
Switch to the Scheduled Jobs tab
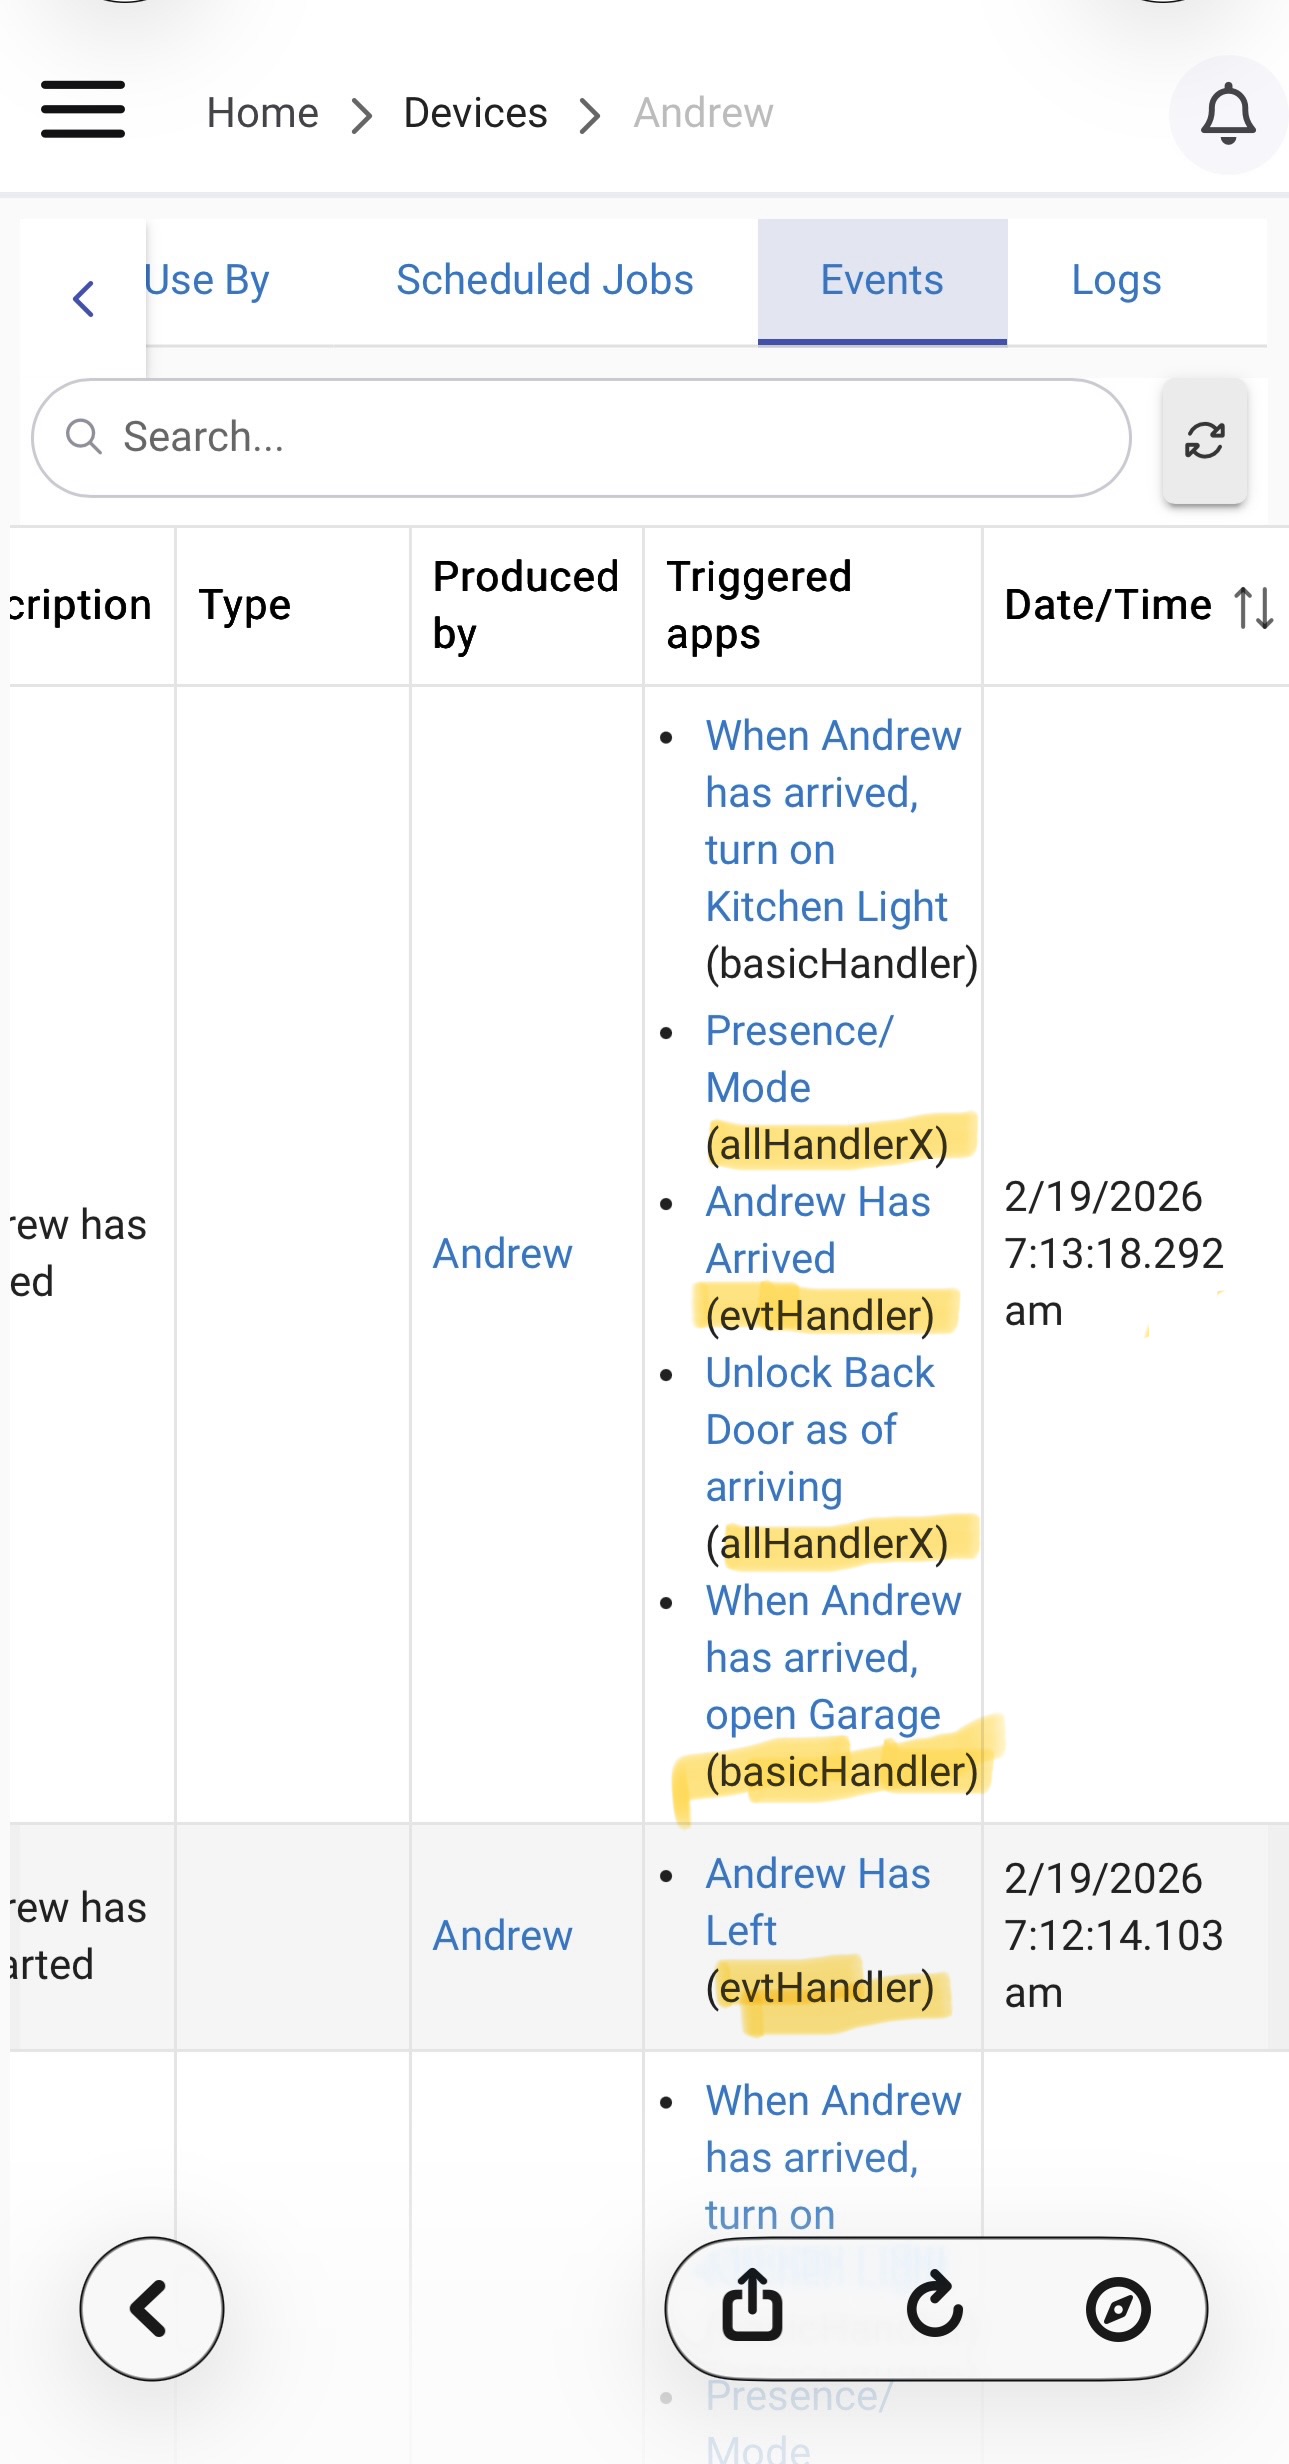[544, 280]
